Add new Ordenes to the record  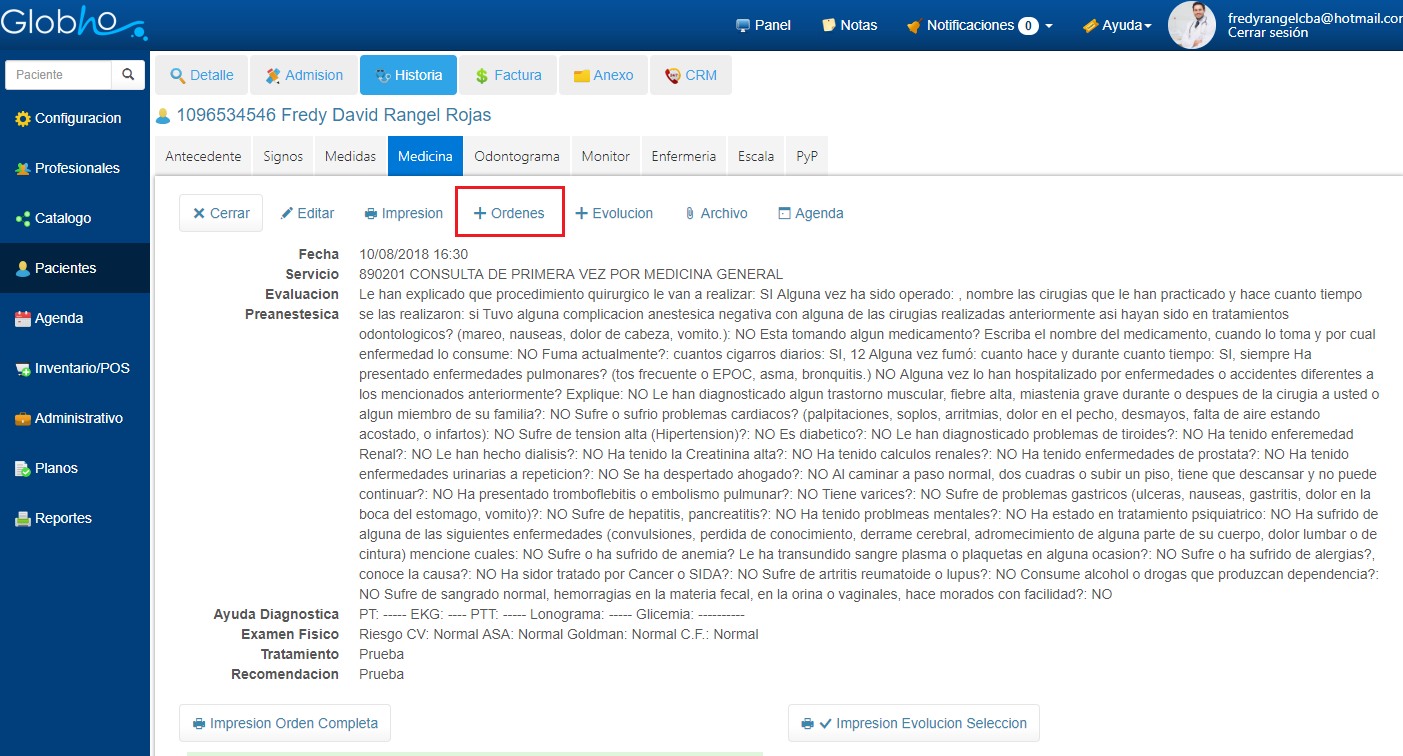[509, 213]
